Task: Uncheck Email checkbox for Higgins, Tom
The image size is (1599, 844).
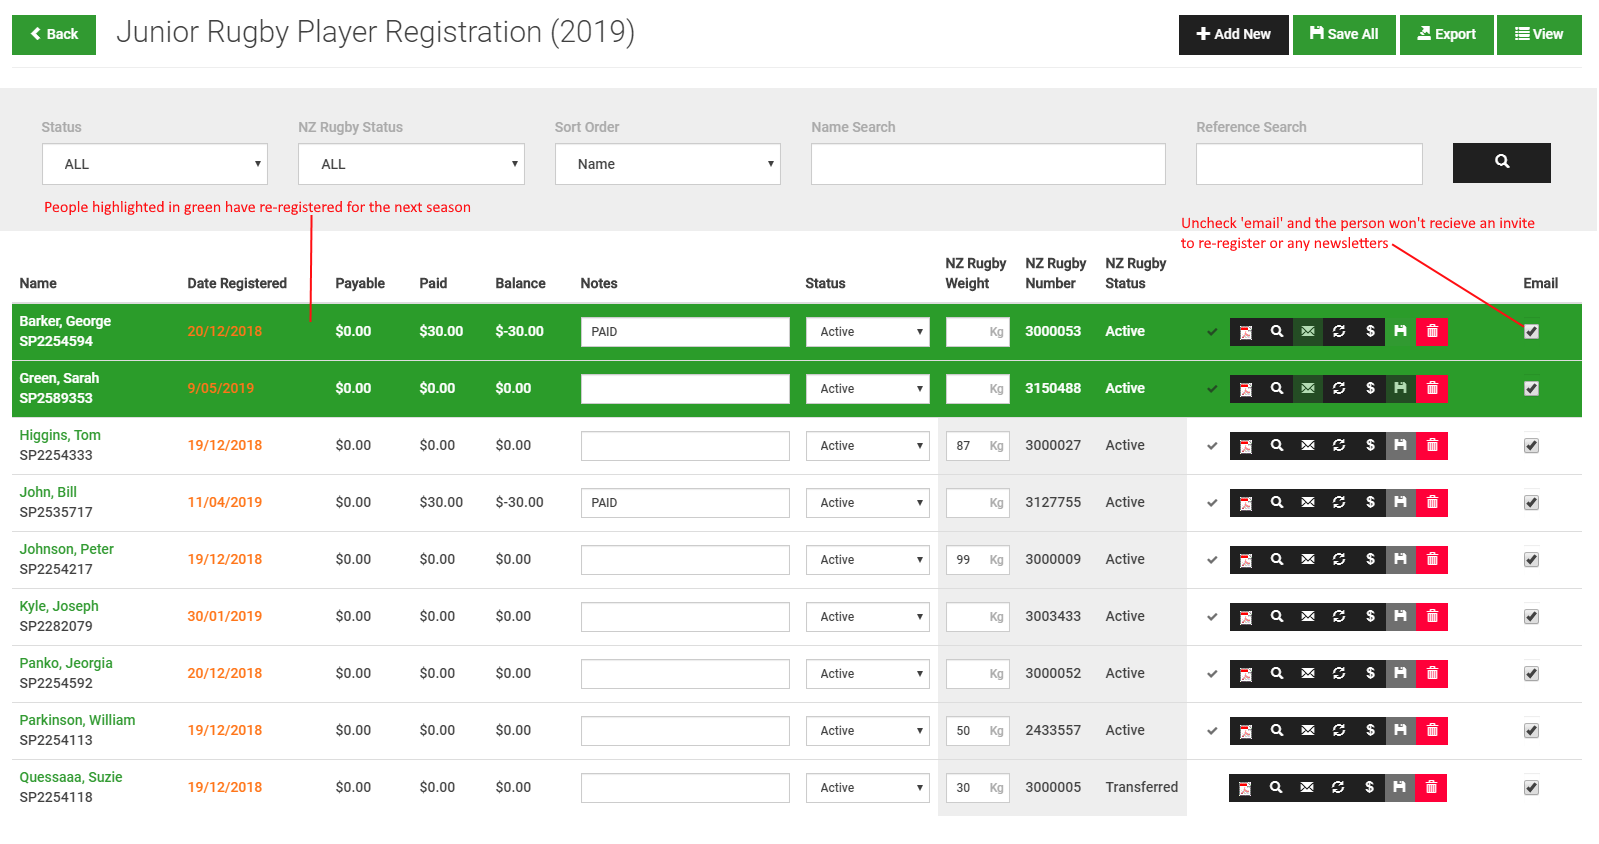Action: click(1531, 446)
